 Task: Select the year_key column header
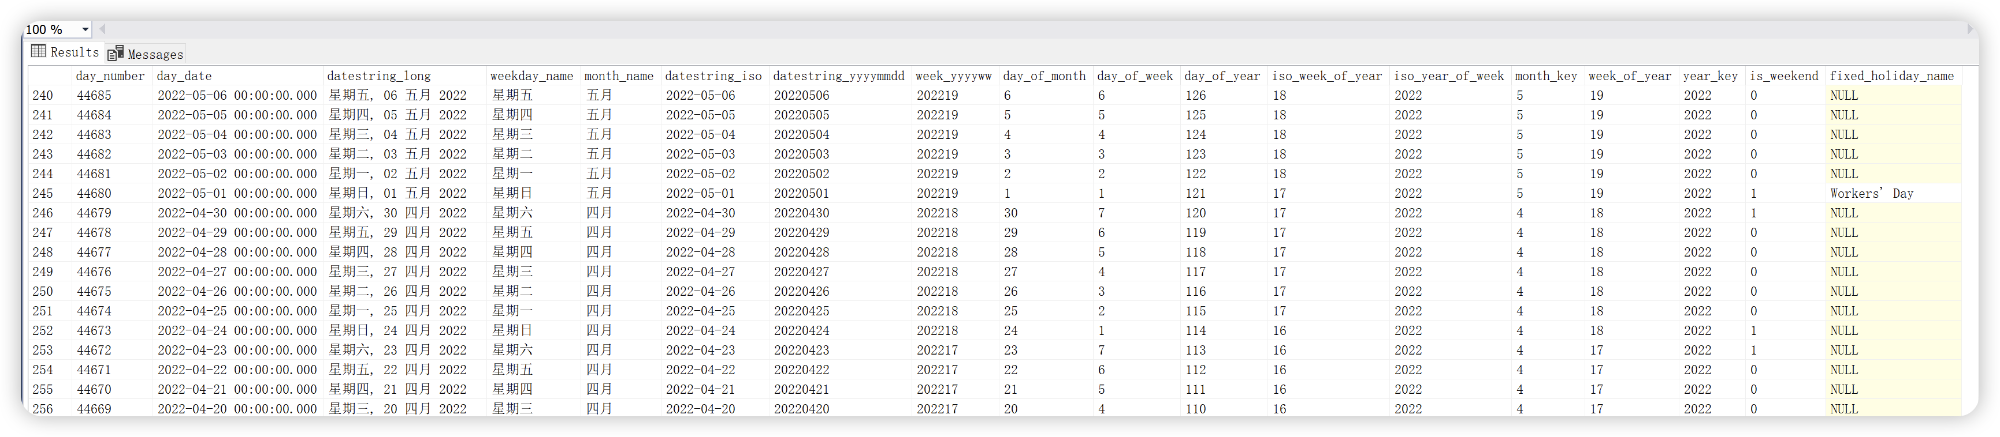point(1711,76)
